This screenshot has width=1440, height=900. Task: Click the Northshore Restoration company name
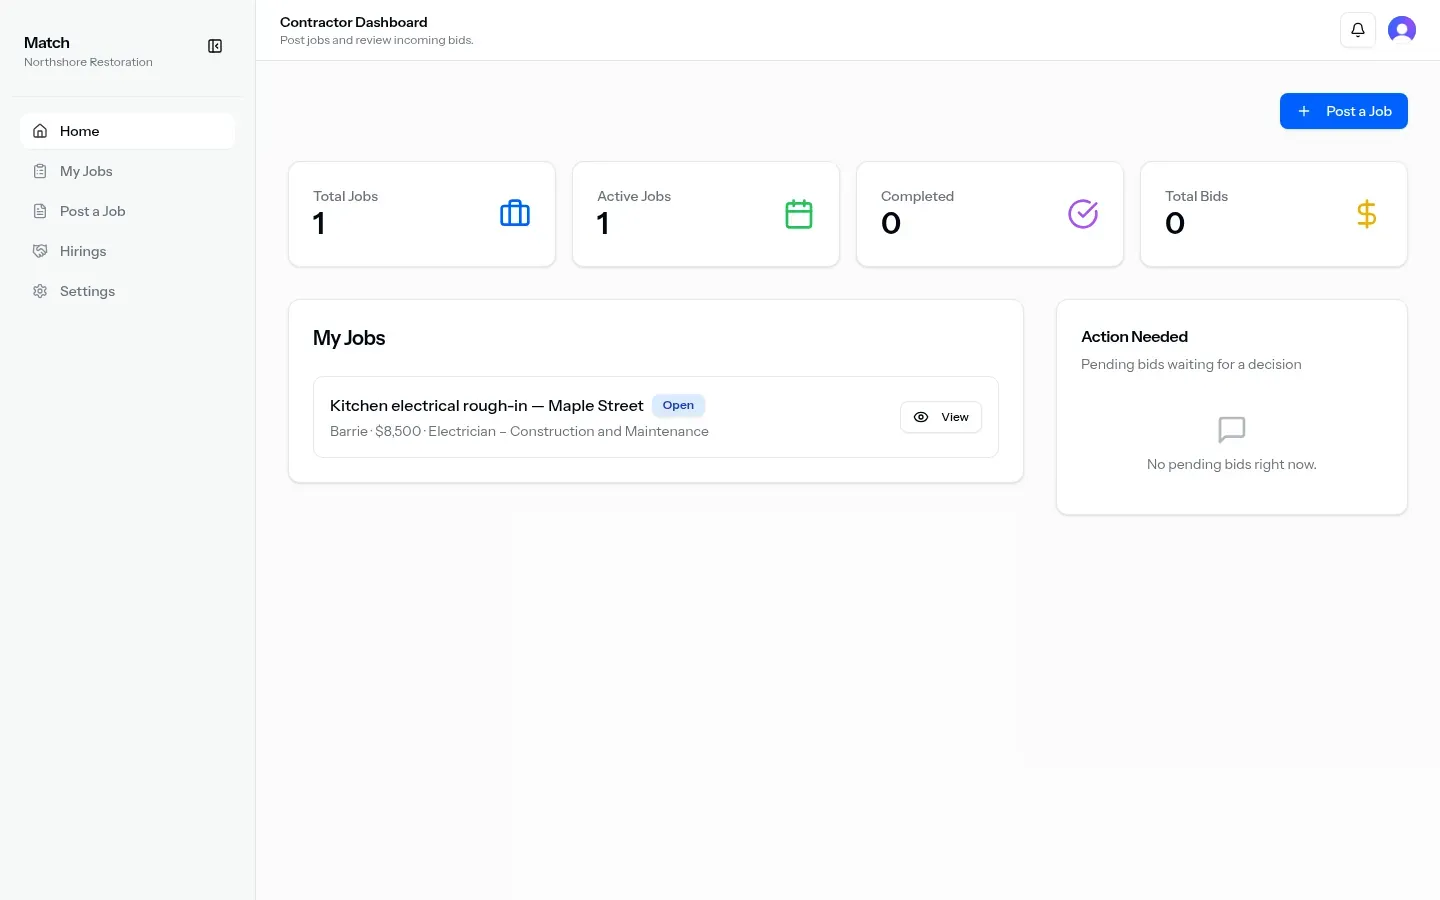tap(88, 62)
